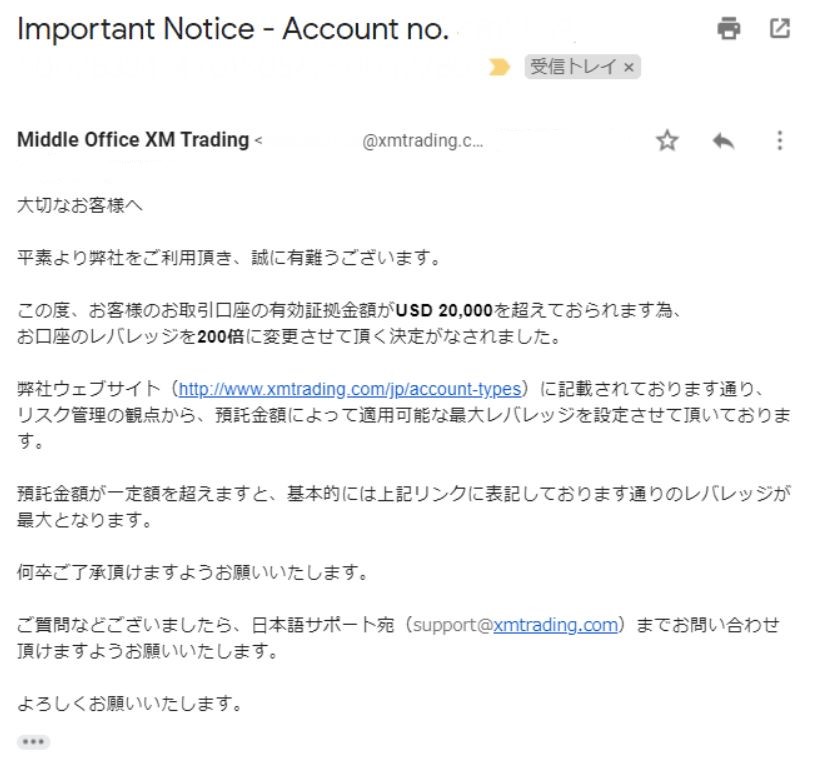823x759 pixels.
Task: Print the email
Action: pyautogui.click(x=729, y=29)
